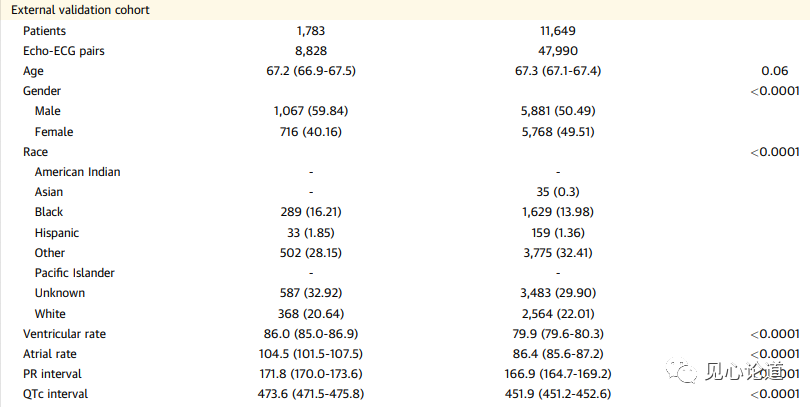Select the Pacific Islander row label

tap(74, 273)
